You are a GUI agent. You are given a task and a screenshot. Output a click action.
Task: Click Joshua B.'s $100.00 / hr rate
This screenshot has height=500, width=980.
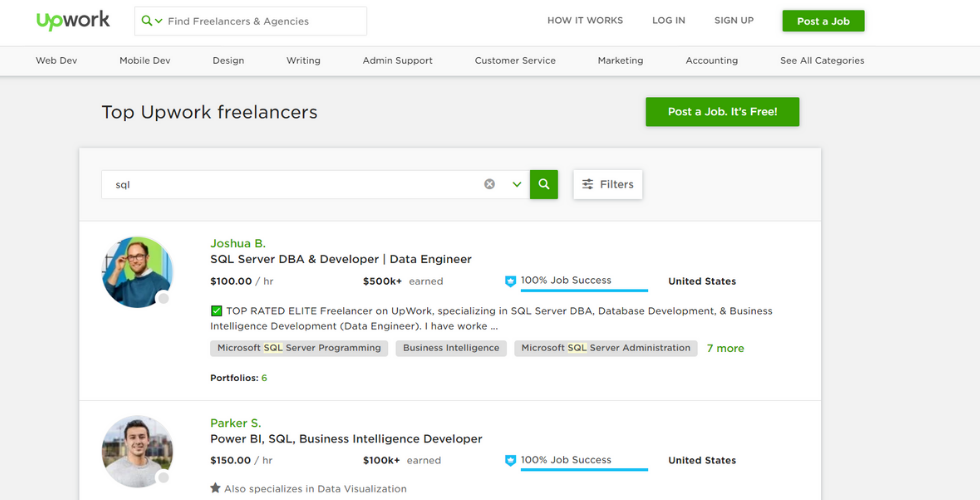point(242,281)
